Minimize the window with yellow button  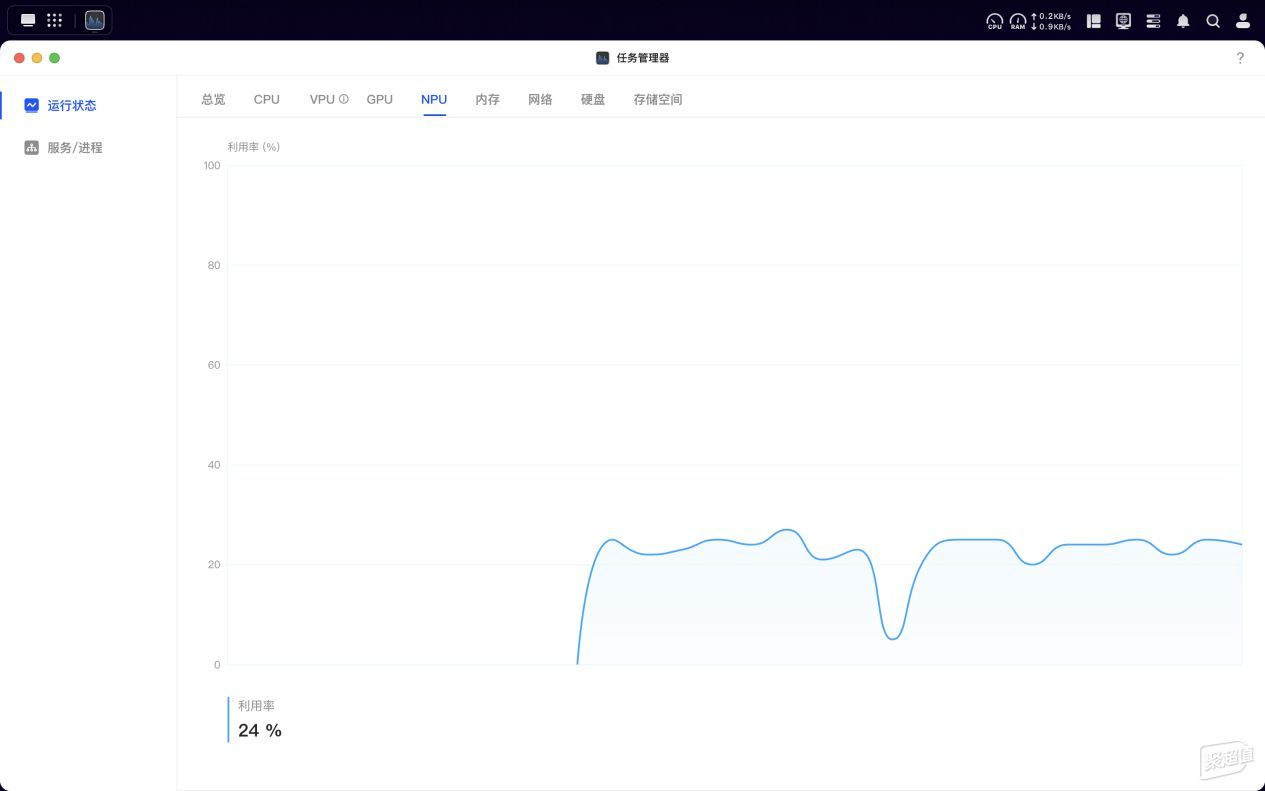click(x=37, y=58)
